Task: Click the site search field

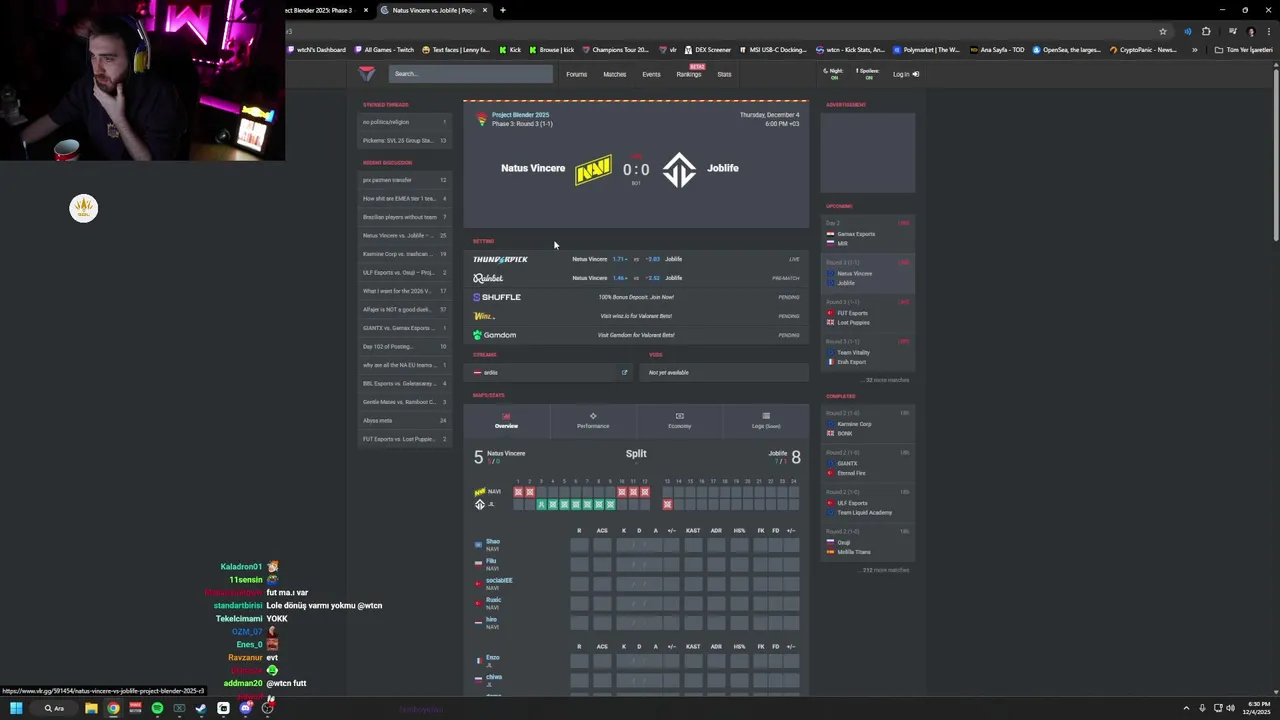Action: pyautogui.click(x=470, y=74)
